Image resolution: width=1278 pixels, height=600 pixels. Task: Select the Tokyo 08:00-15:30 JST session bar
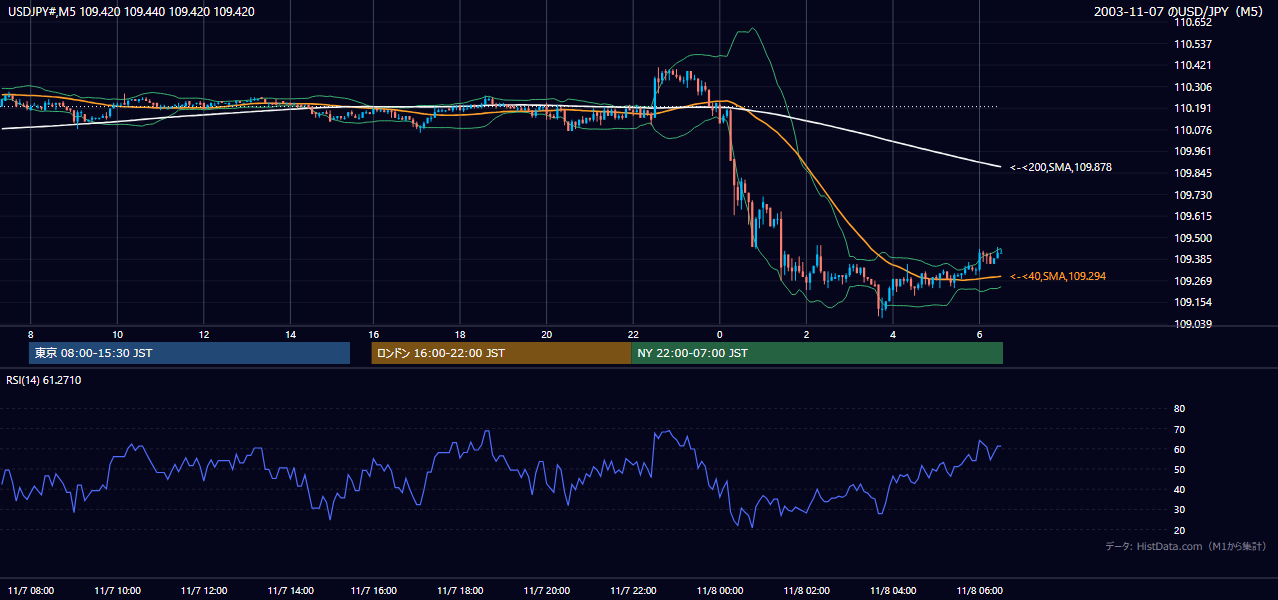coord(190,353)
